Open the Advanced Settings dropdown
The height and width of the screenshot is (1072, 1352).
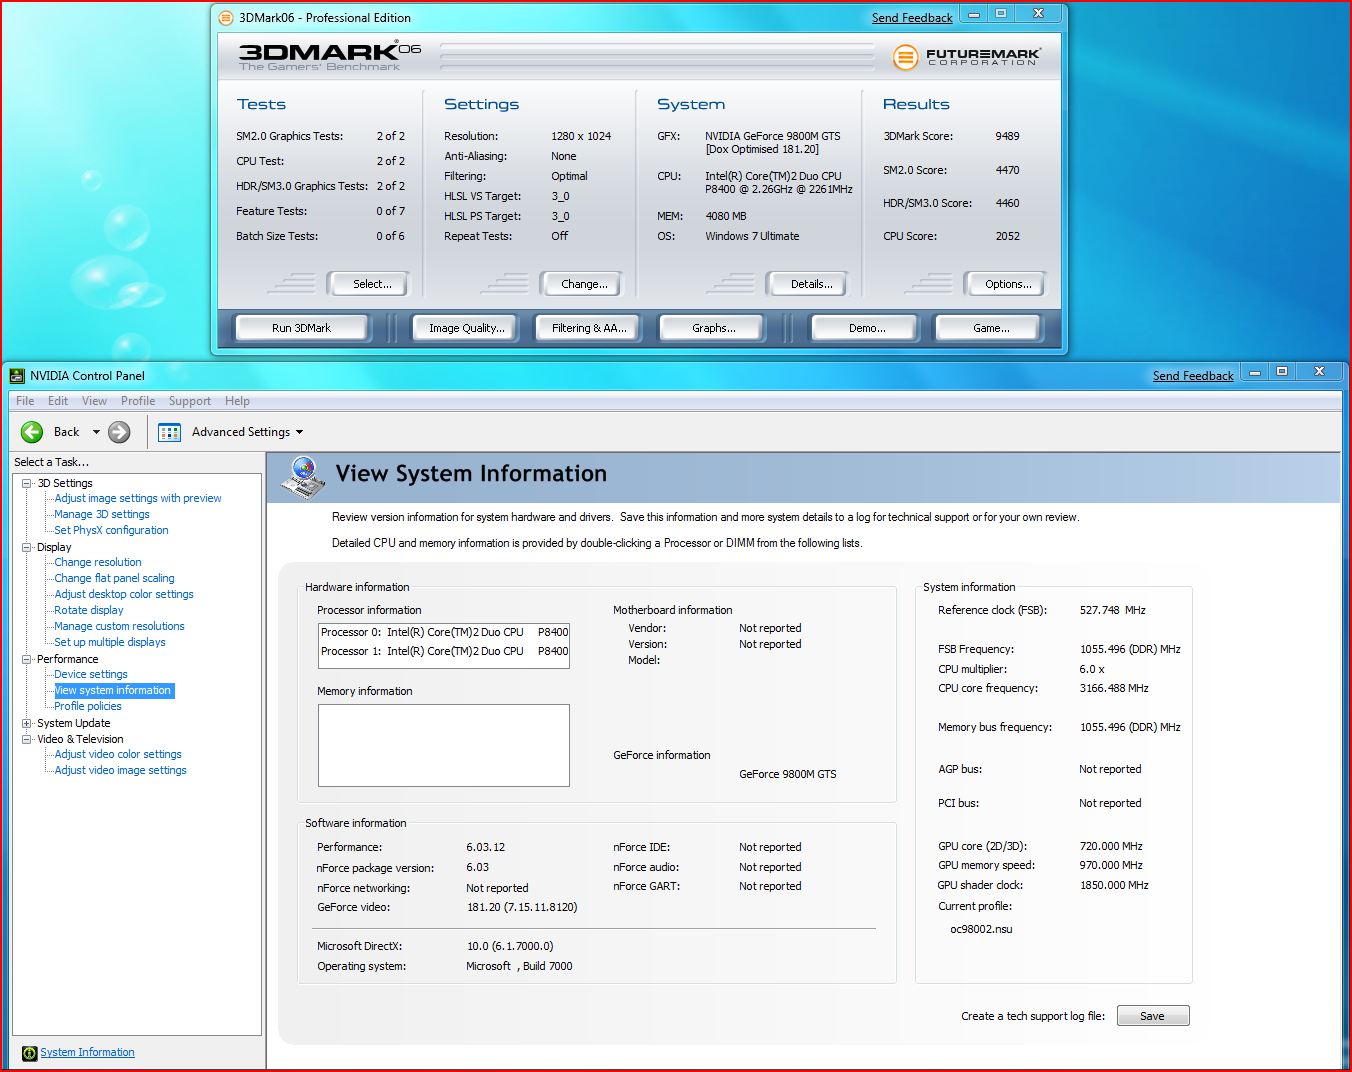[299, 432]
